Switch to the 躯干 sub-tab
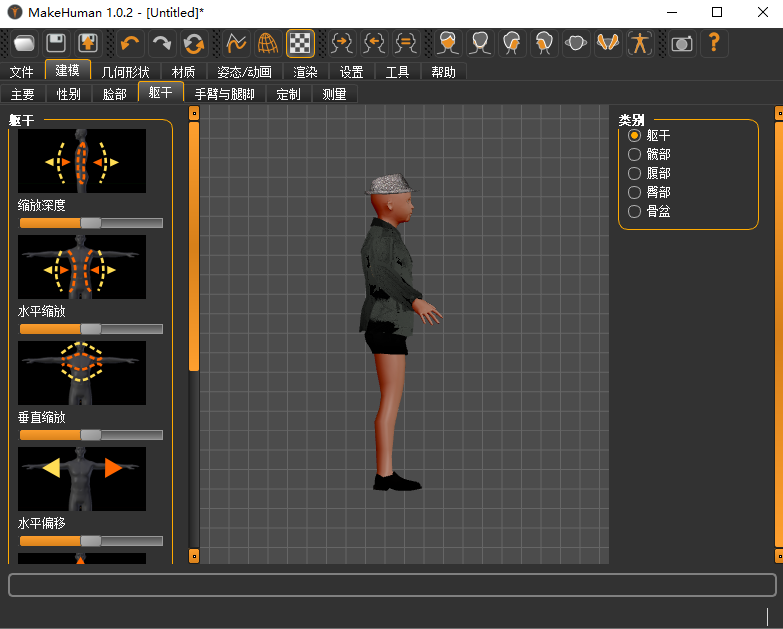This screenshot has width=783, height=629. 161,92
